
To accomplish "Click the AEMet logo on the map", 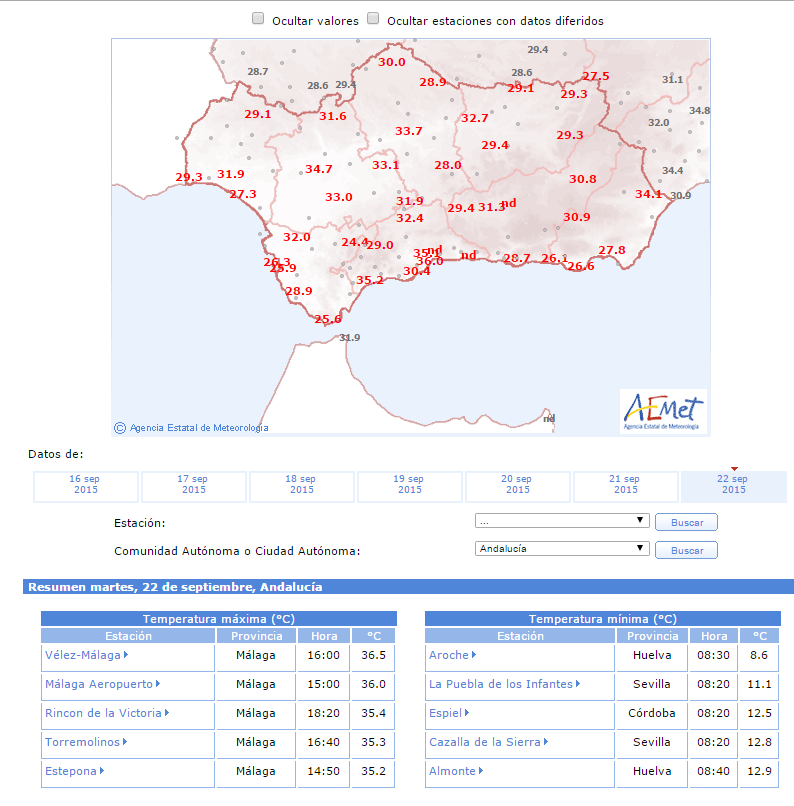I will [x=663, y=411].
